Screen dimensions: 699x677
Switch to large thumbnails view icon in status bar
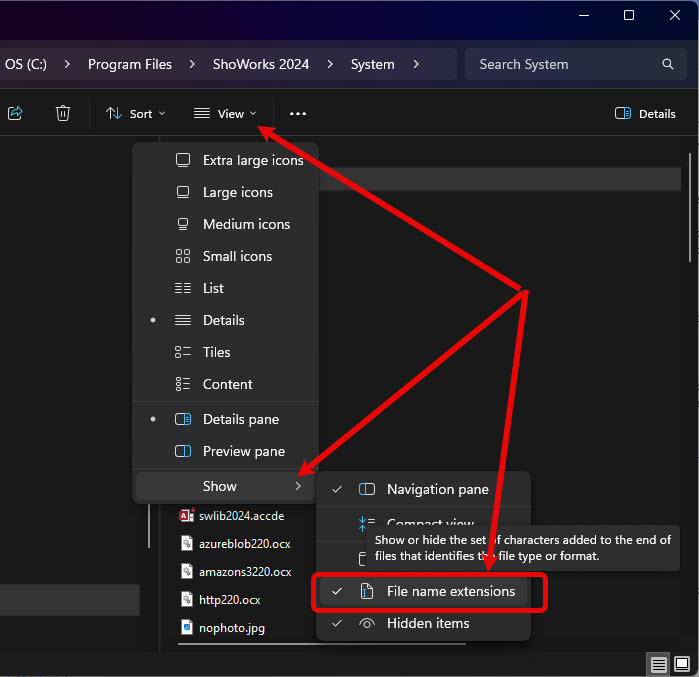pos(682,664)
